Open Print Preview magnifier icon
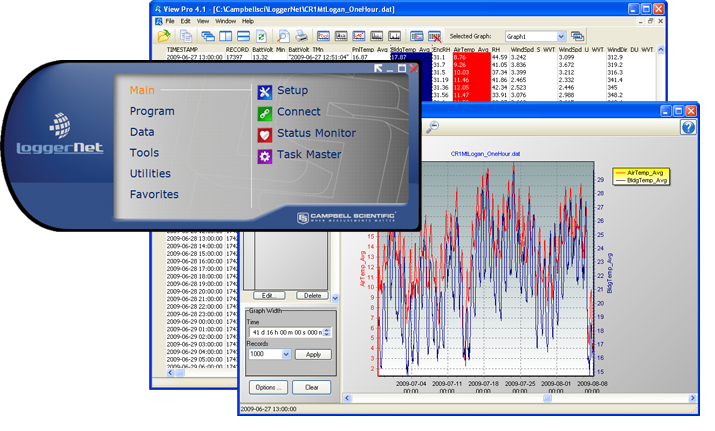Image resolution: width=715 pixels, height=431 pixels. pyautogui.click(x=283, y=36)
